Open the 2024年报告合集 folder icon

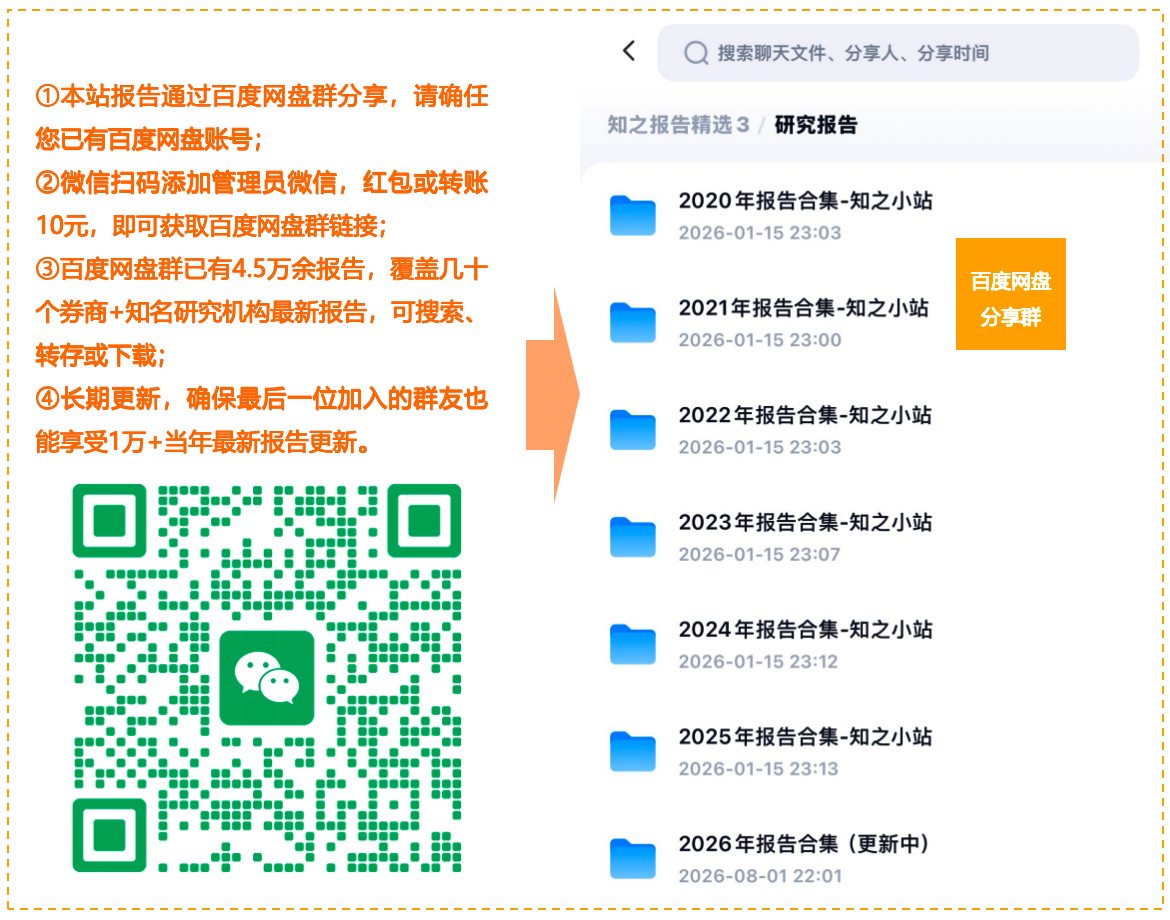(633, 644)
